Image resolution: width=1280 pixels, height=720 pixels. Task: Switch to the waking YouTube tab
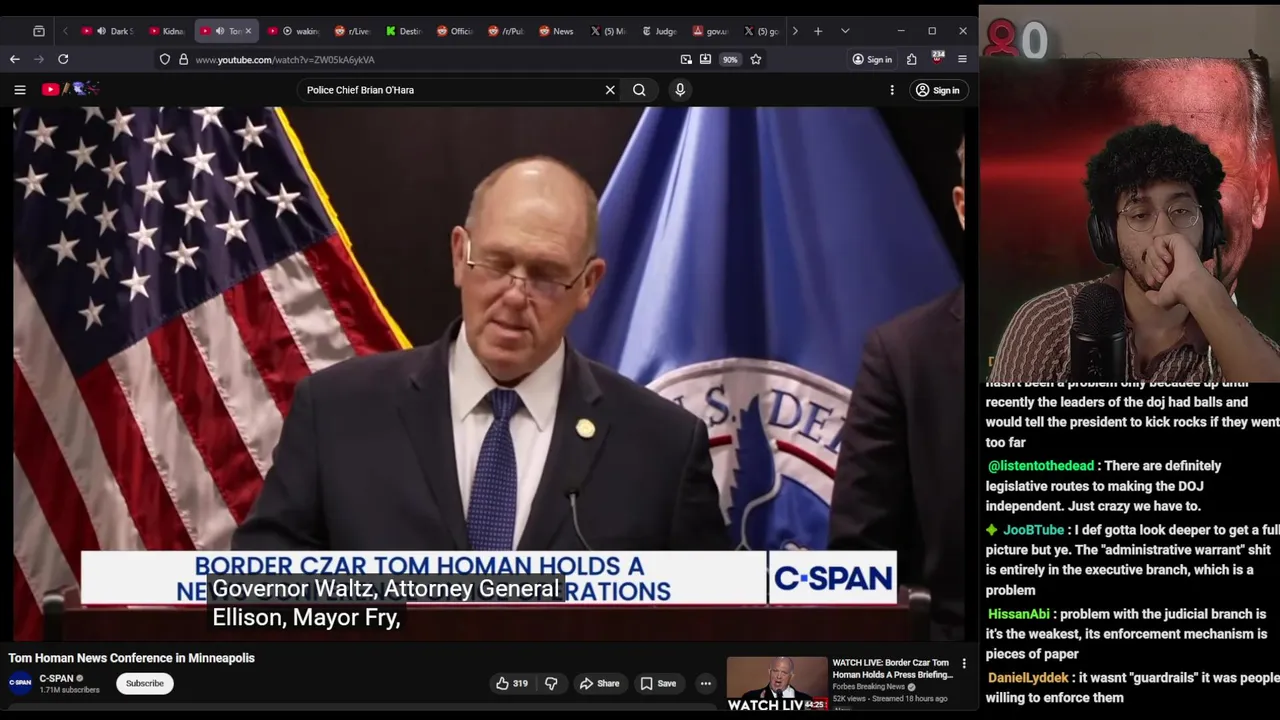pyautogui.click(x=294, y=31)
